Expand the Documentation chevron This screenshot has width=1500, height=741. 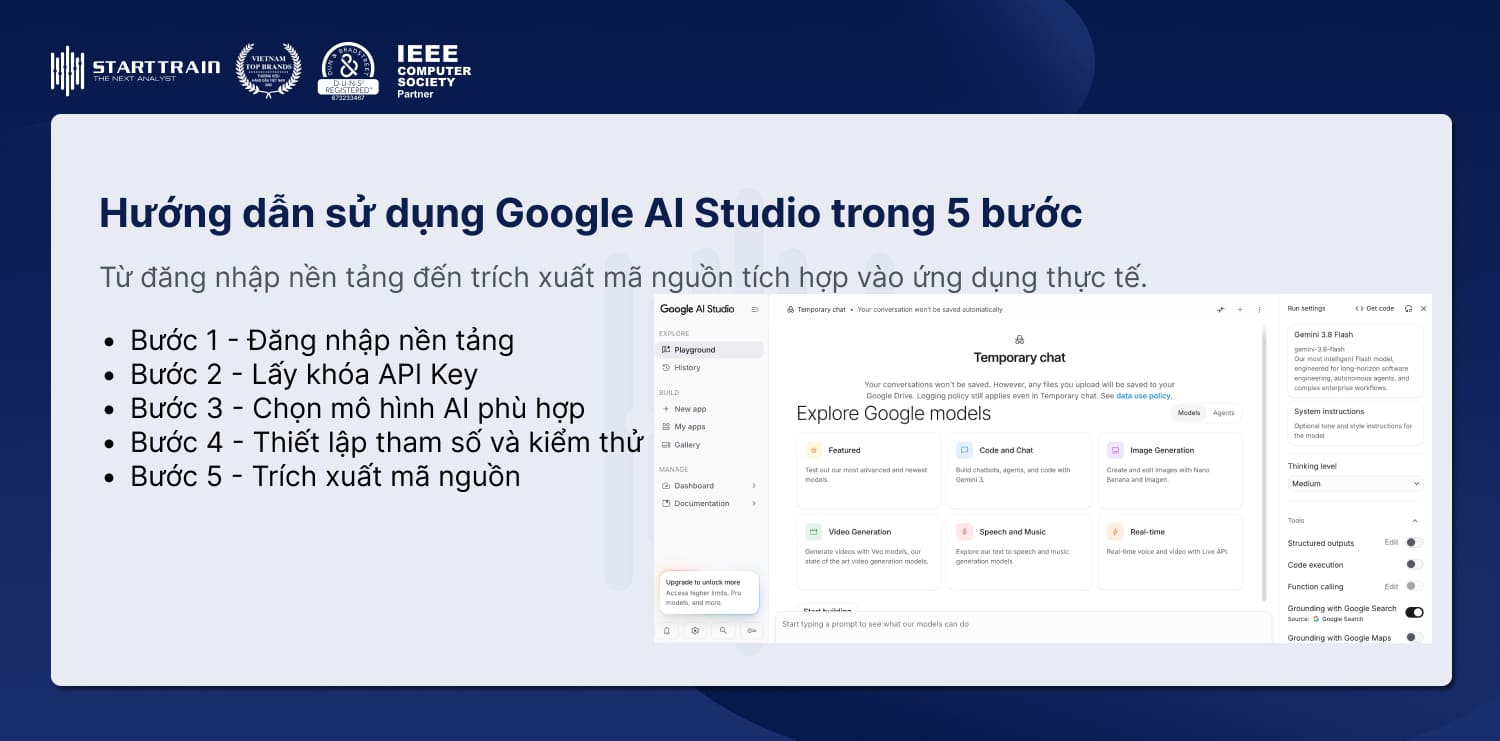point(753,504)
